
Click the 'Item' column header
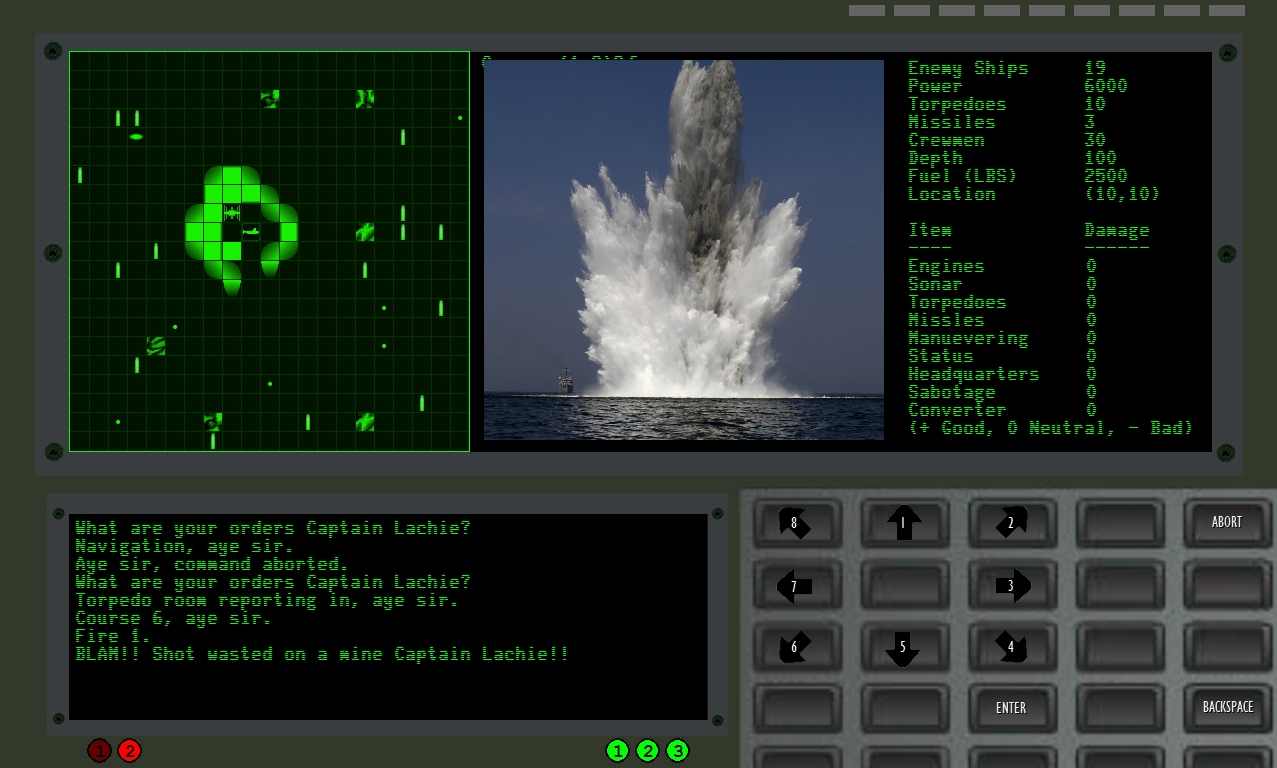pyautogui.click(x=930, y=230)
